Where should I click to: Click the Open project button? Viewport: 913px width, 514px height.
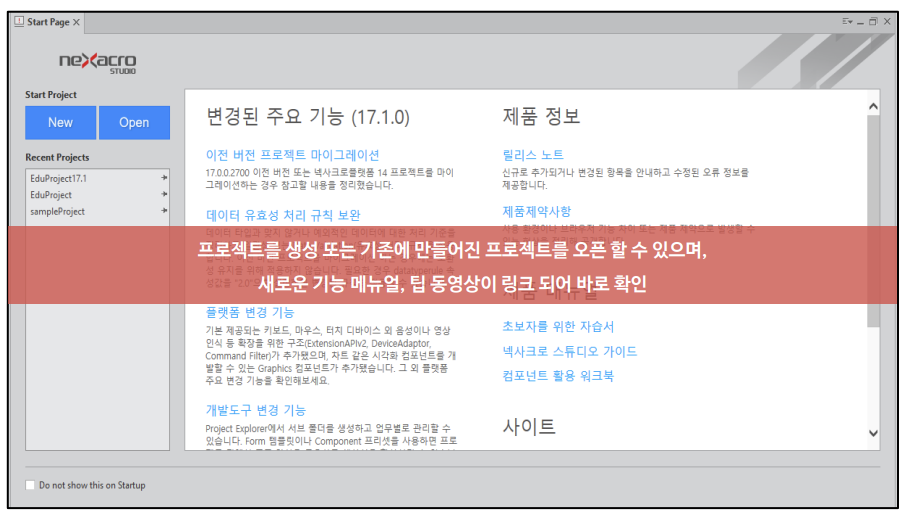135,122
